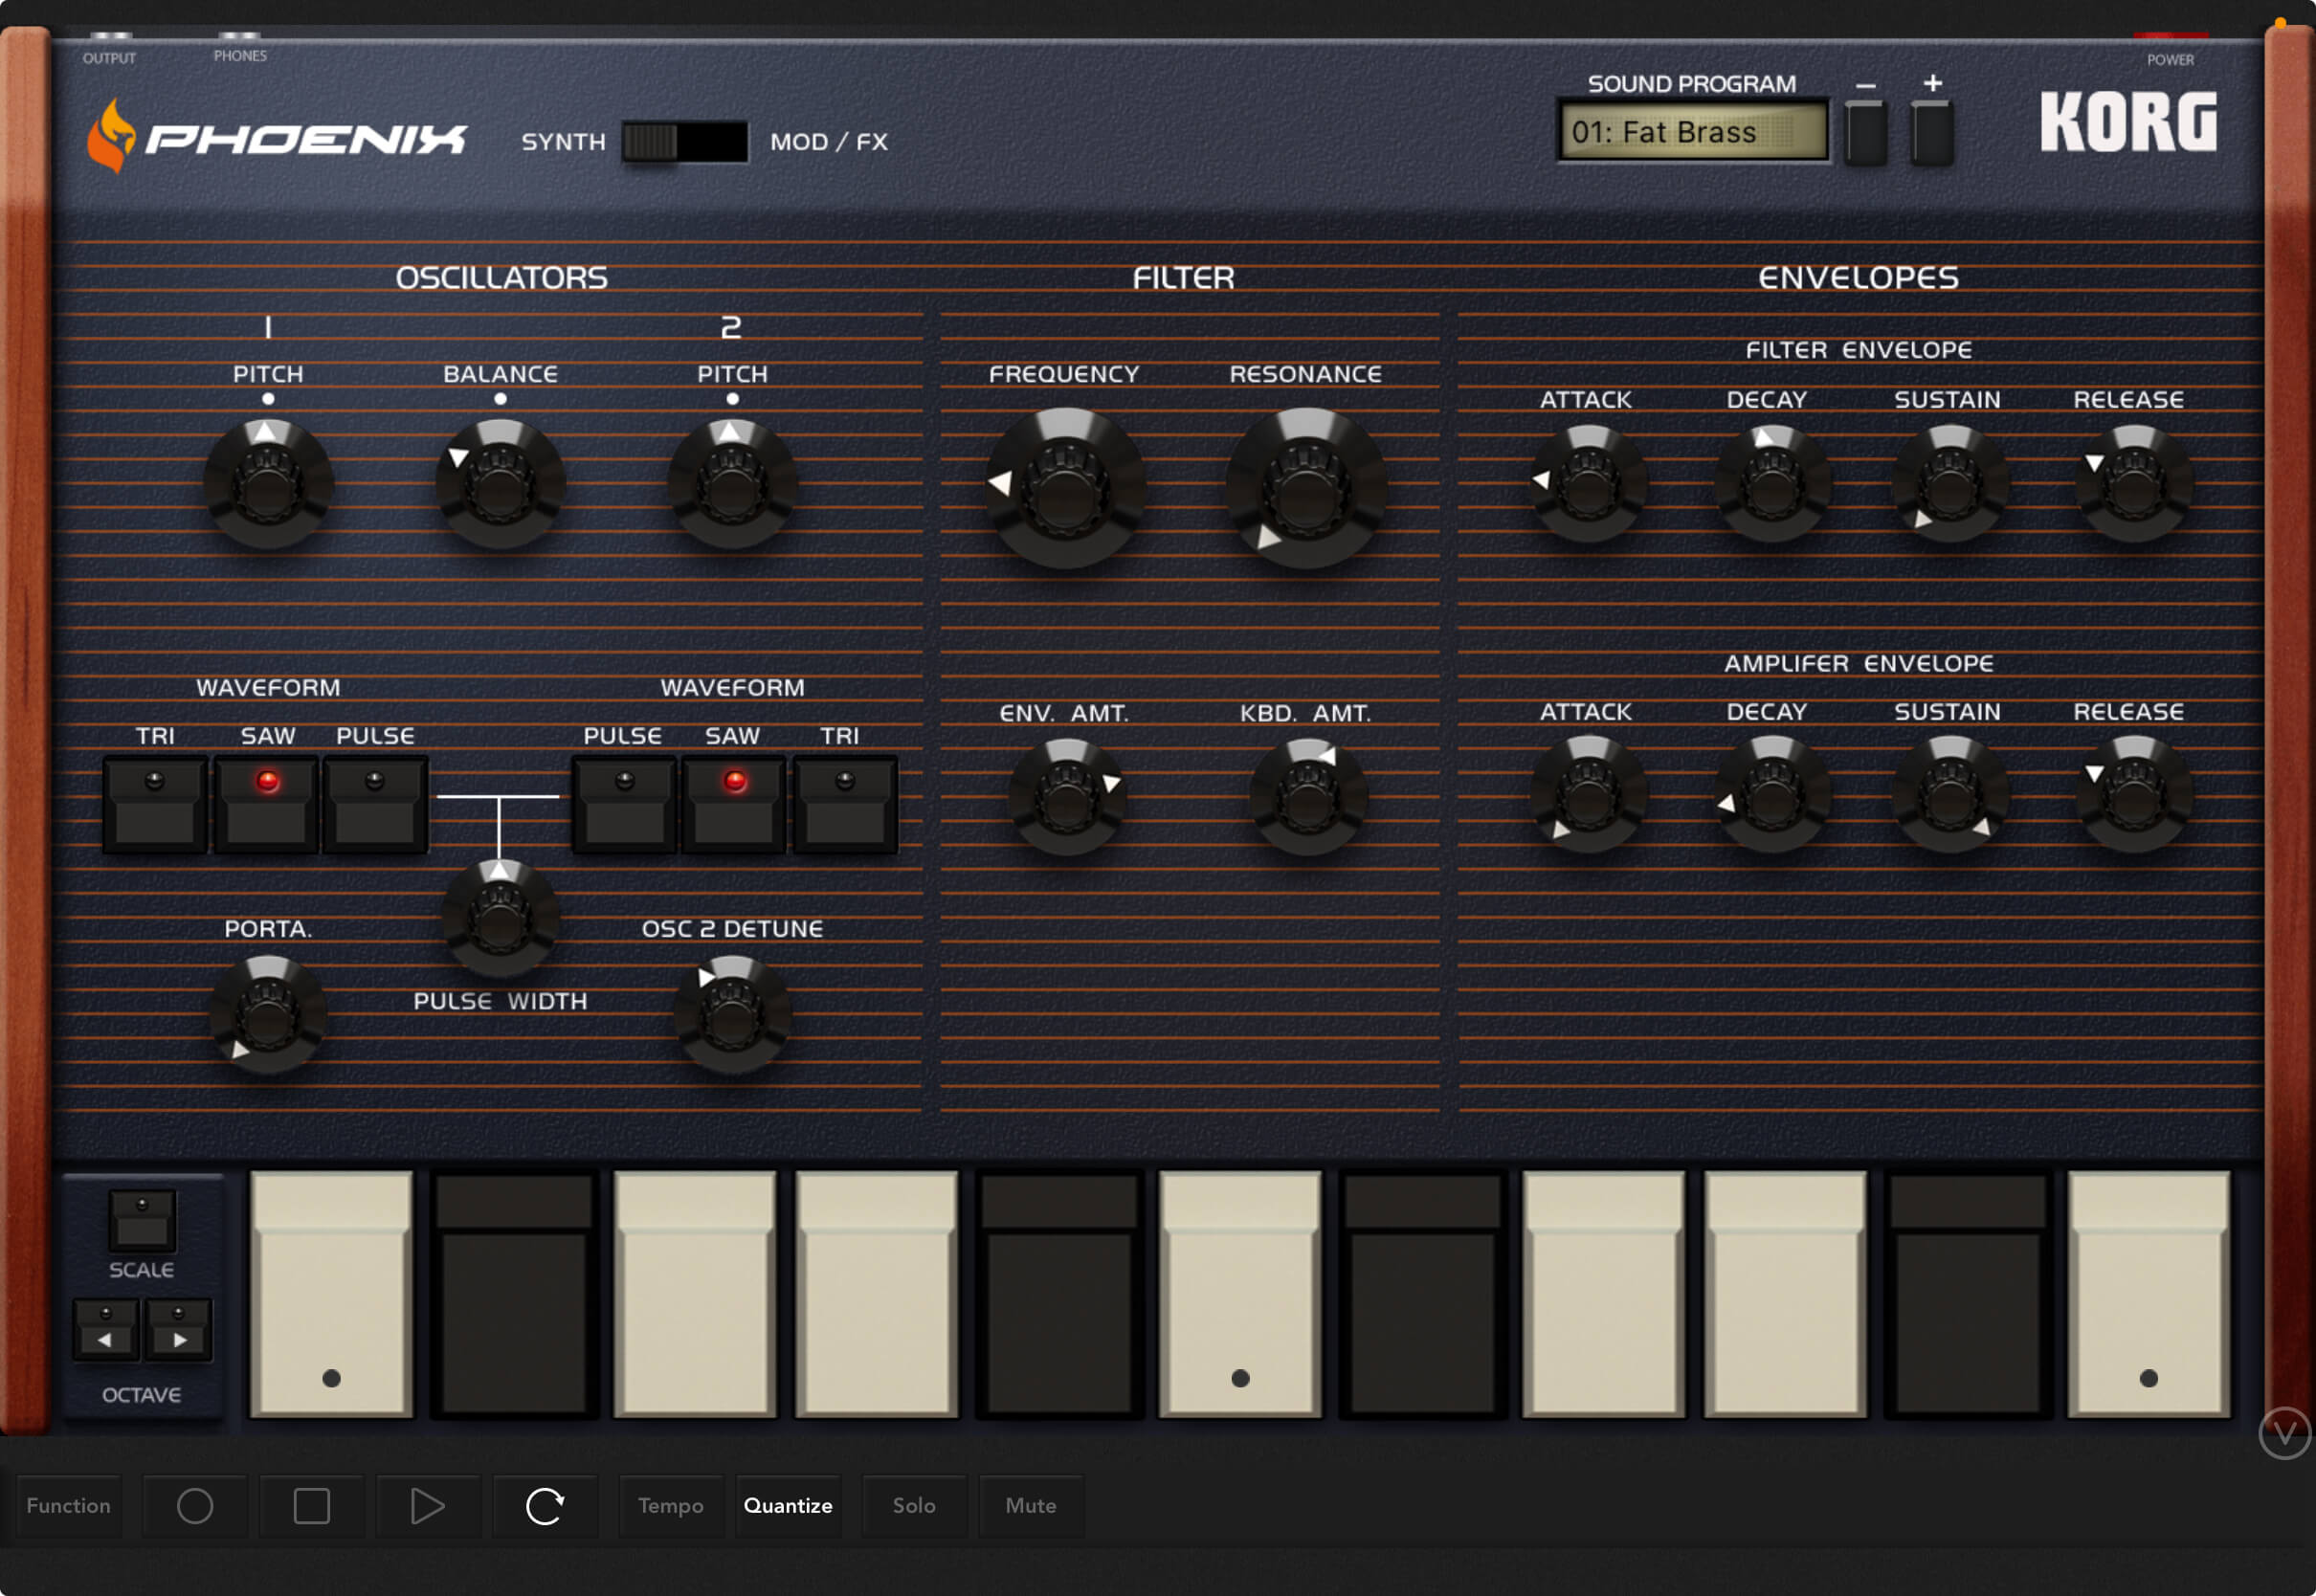The image size is (2316, 1596).
Task: Click the oscillator 1 PITCH knob
Action: point(268,484)
